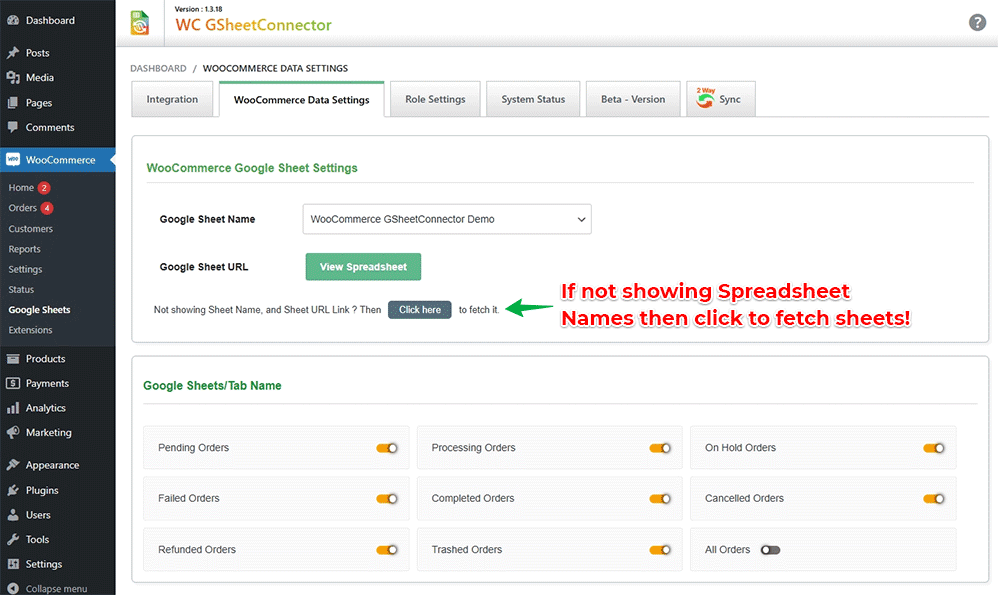The width and height of the screenshot is (1000, 595).
Task: Click the Click here fetch button
Action: (420, 310)
